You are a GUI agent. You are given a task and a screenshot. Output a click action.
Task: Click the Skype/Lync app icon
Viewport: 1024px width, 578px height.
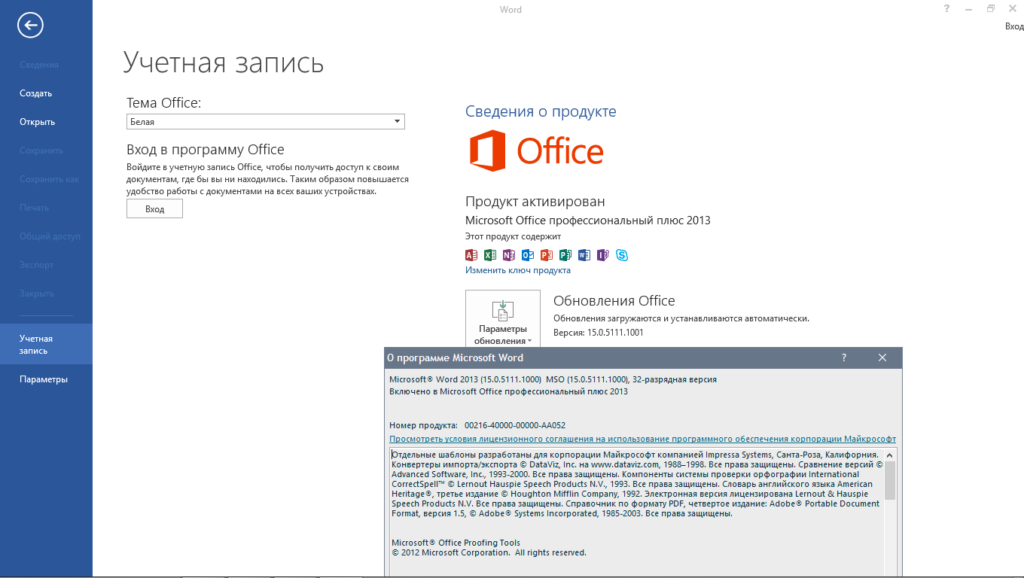click(x=622, y=255)
